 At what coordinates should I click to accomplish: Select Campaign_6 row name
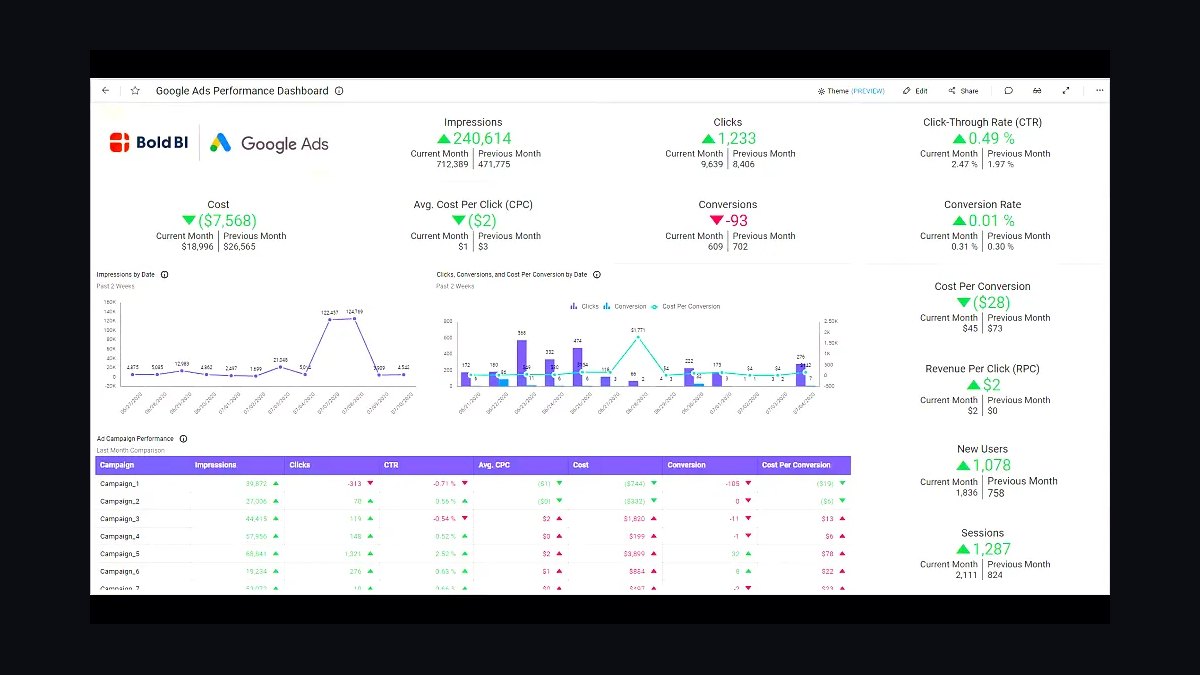120,571
